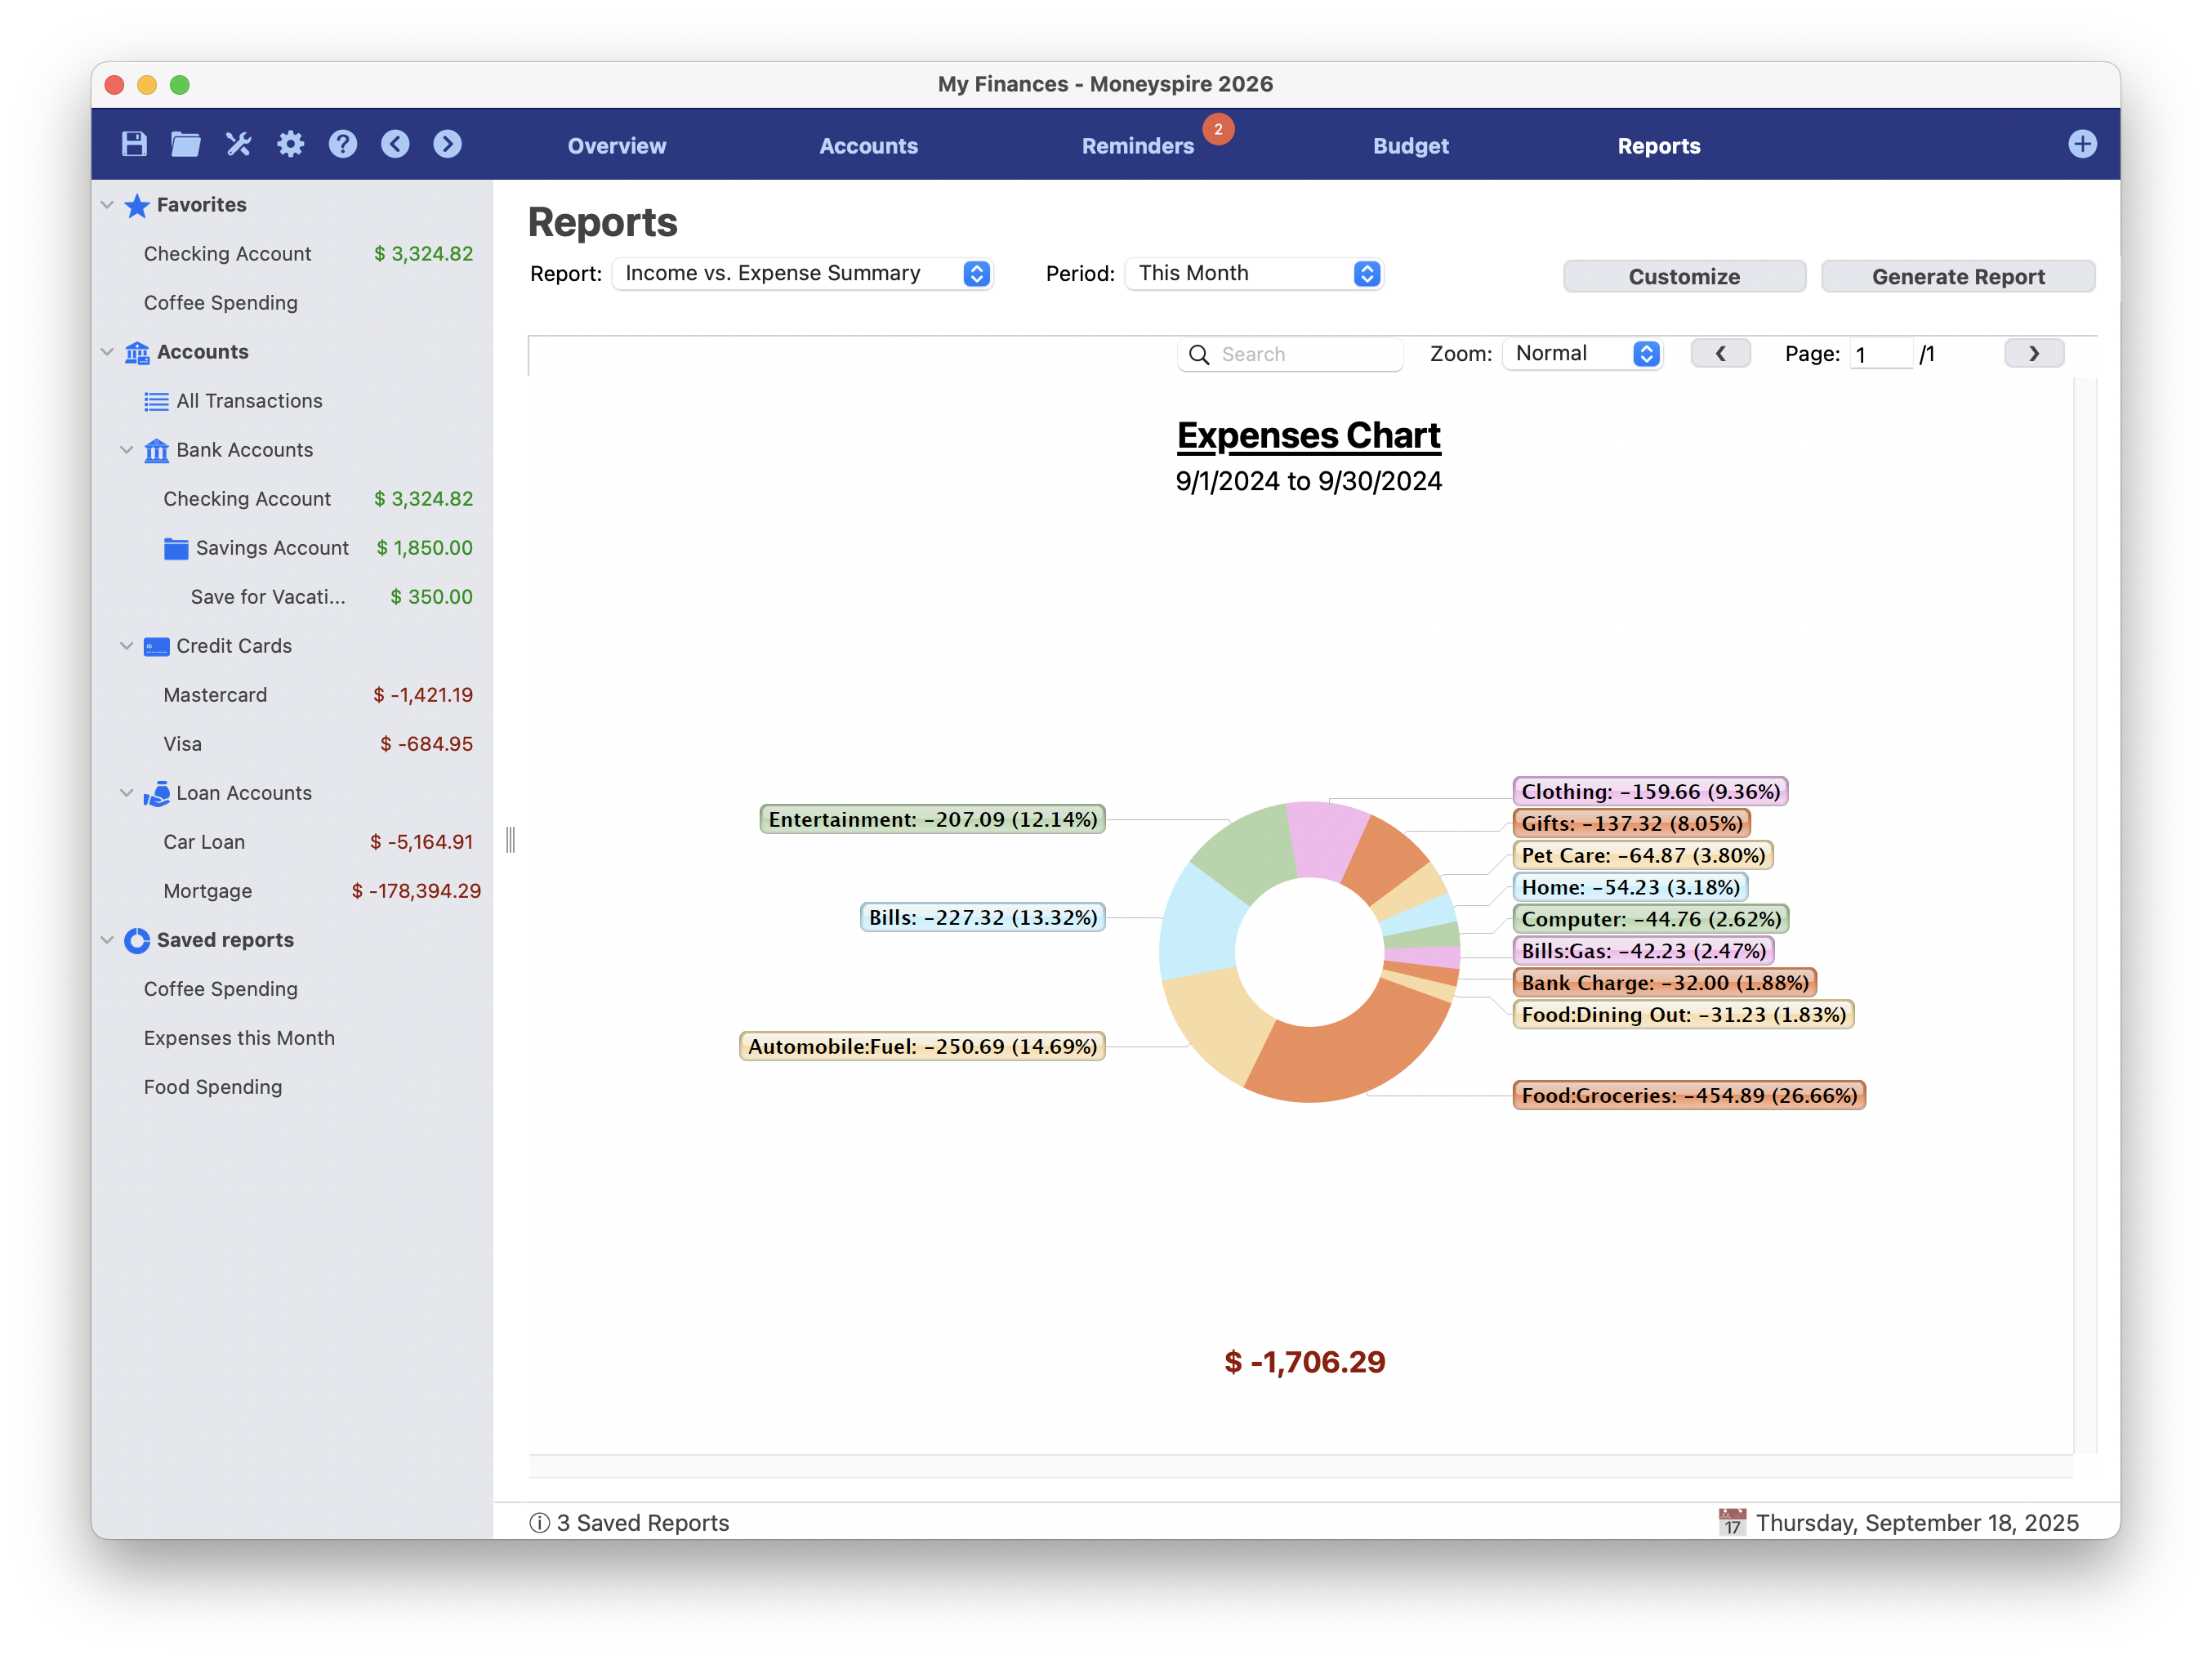The height and width of the screenshot is (1660, 2212).
Task: Open the Reminders tab
Action: click(1137, 146)
